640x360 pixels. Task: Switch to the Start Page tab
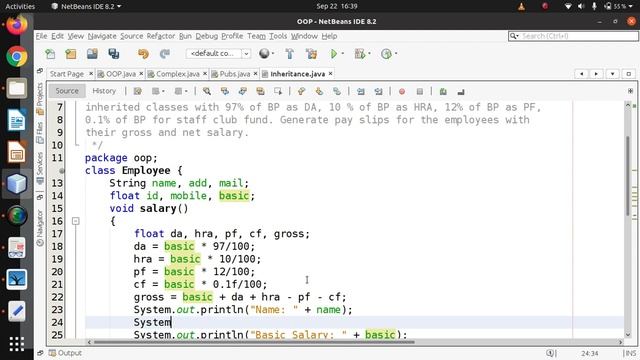click(67, 74)
